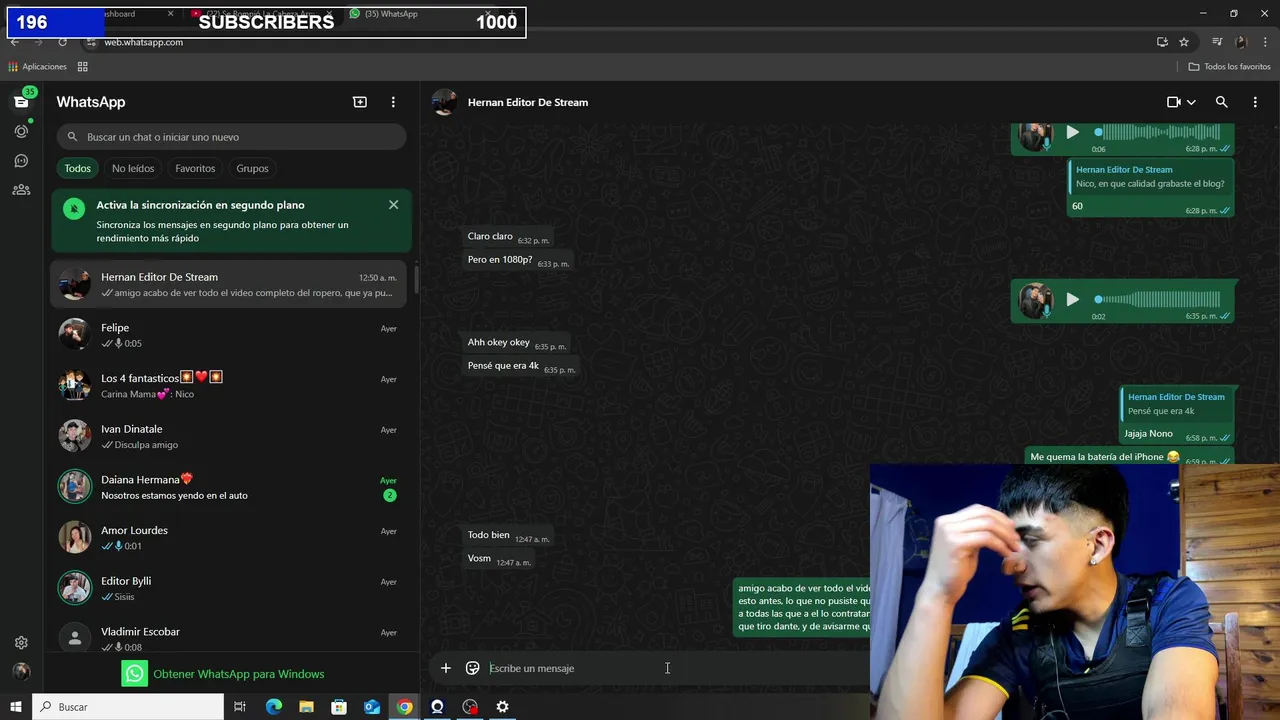Open Microsoft Store from taskbar
Screen dimensions: 1280x720
pyautogui.click(x=339, y=707)
